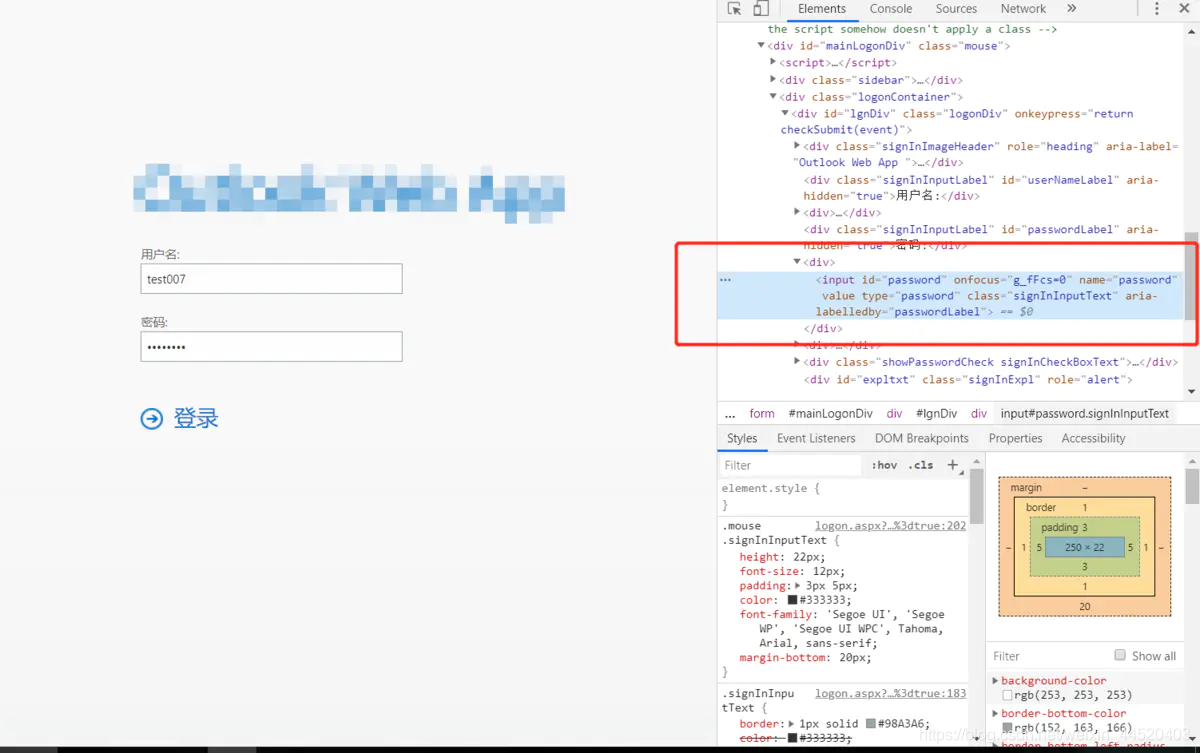Open the DevTools three-dot customize menu

pos(1157,8)
